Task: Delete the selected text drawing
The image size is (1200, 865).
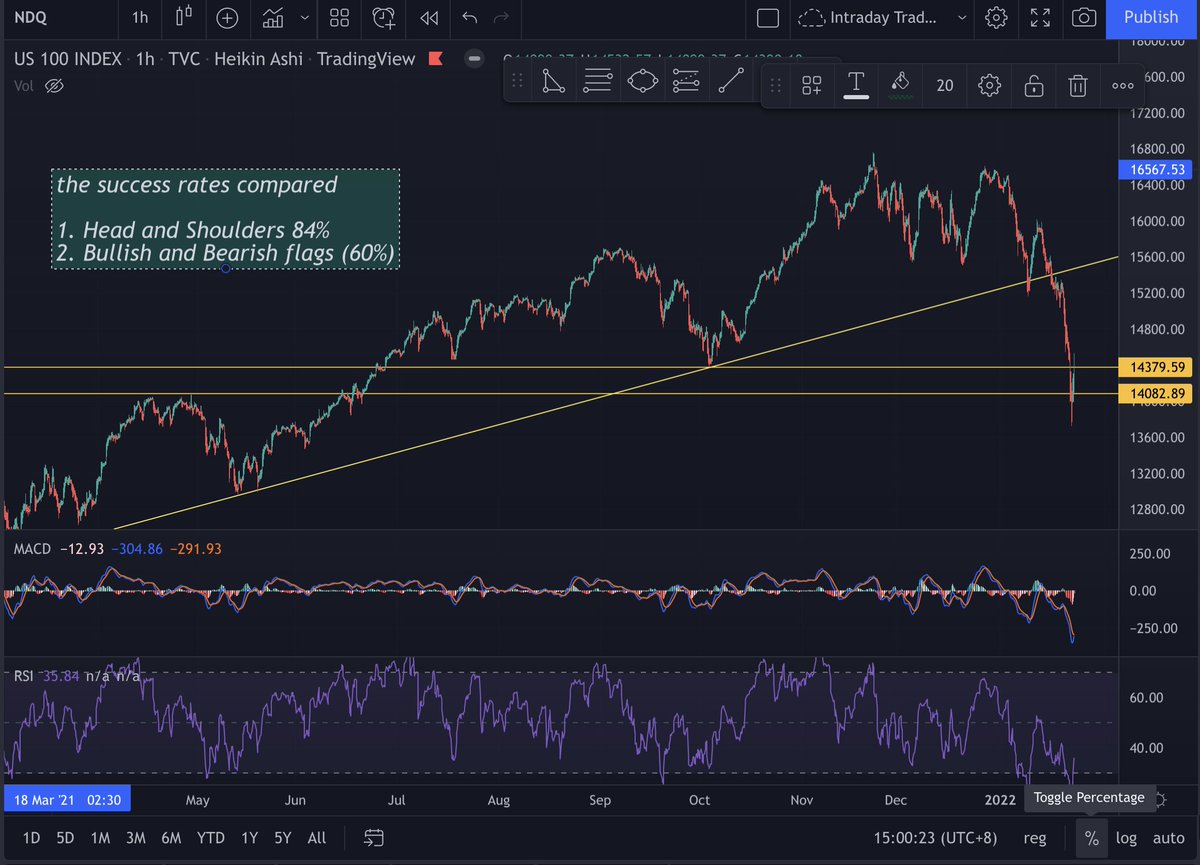Action: click(1078, 86)
